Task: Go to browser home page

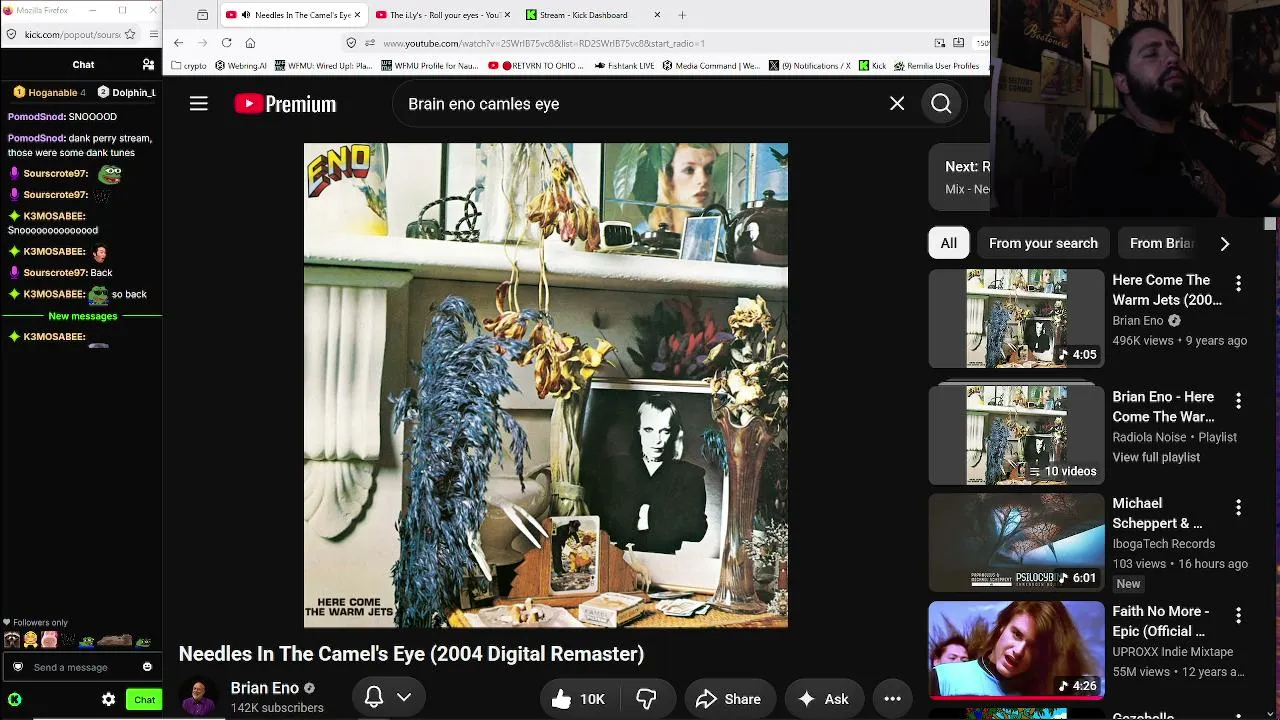Action: coord(250,43)
